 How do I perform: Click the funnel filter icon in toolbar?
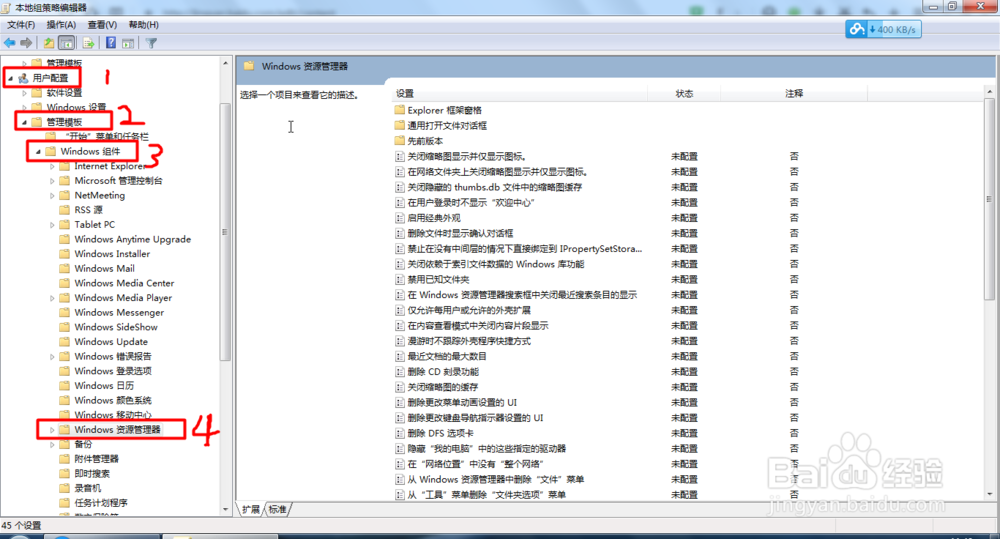click(x=151, y=43)
